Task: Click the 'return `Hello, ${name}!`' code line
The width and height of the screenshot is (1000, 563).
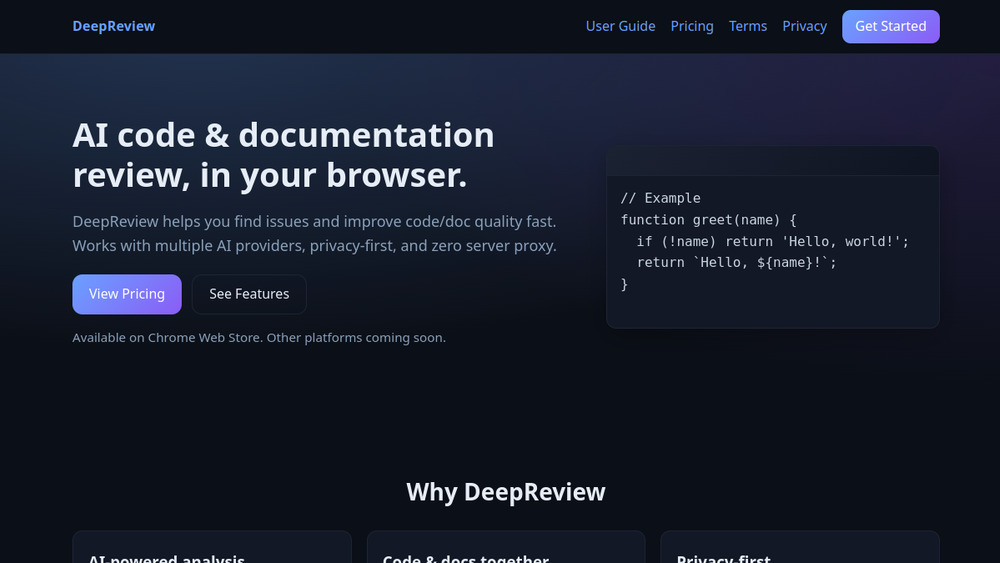Action: (736, 263)
